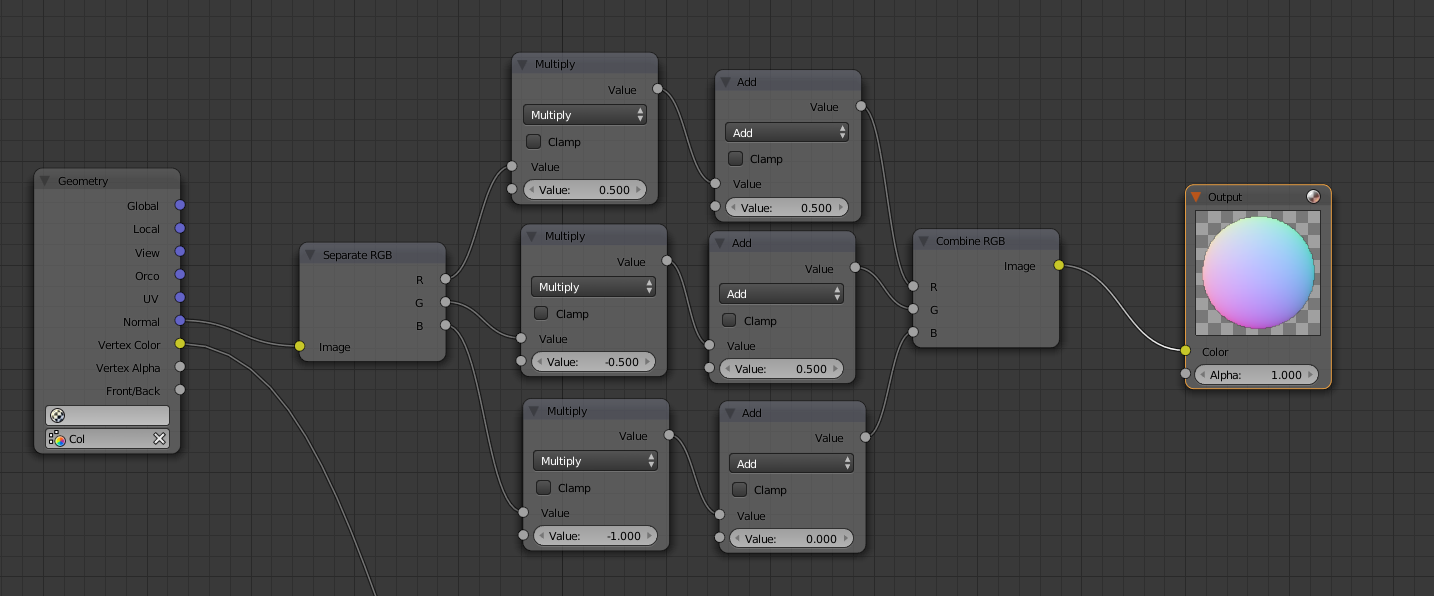
Task: Increase Alpha using its right arrow
Action: coord(1311,375)
